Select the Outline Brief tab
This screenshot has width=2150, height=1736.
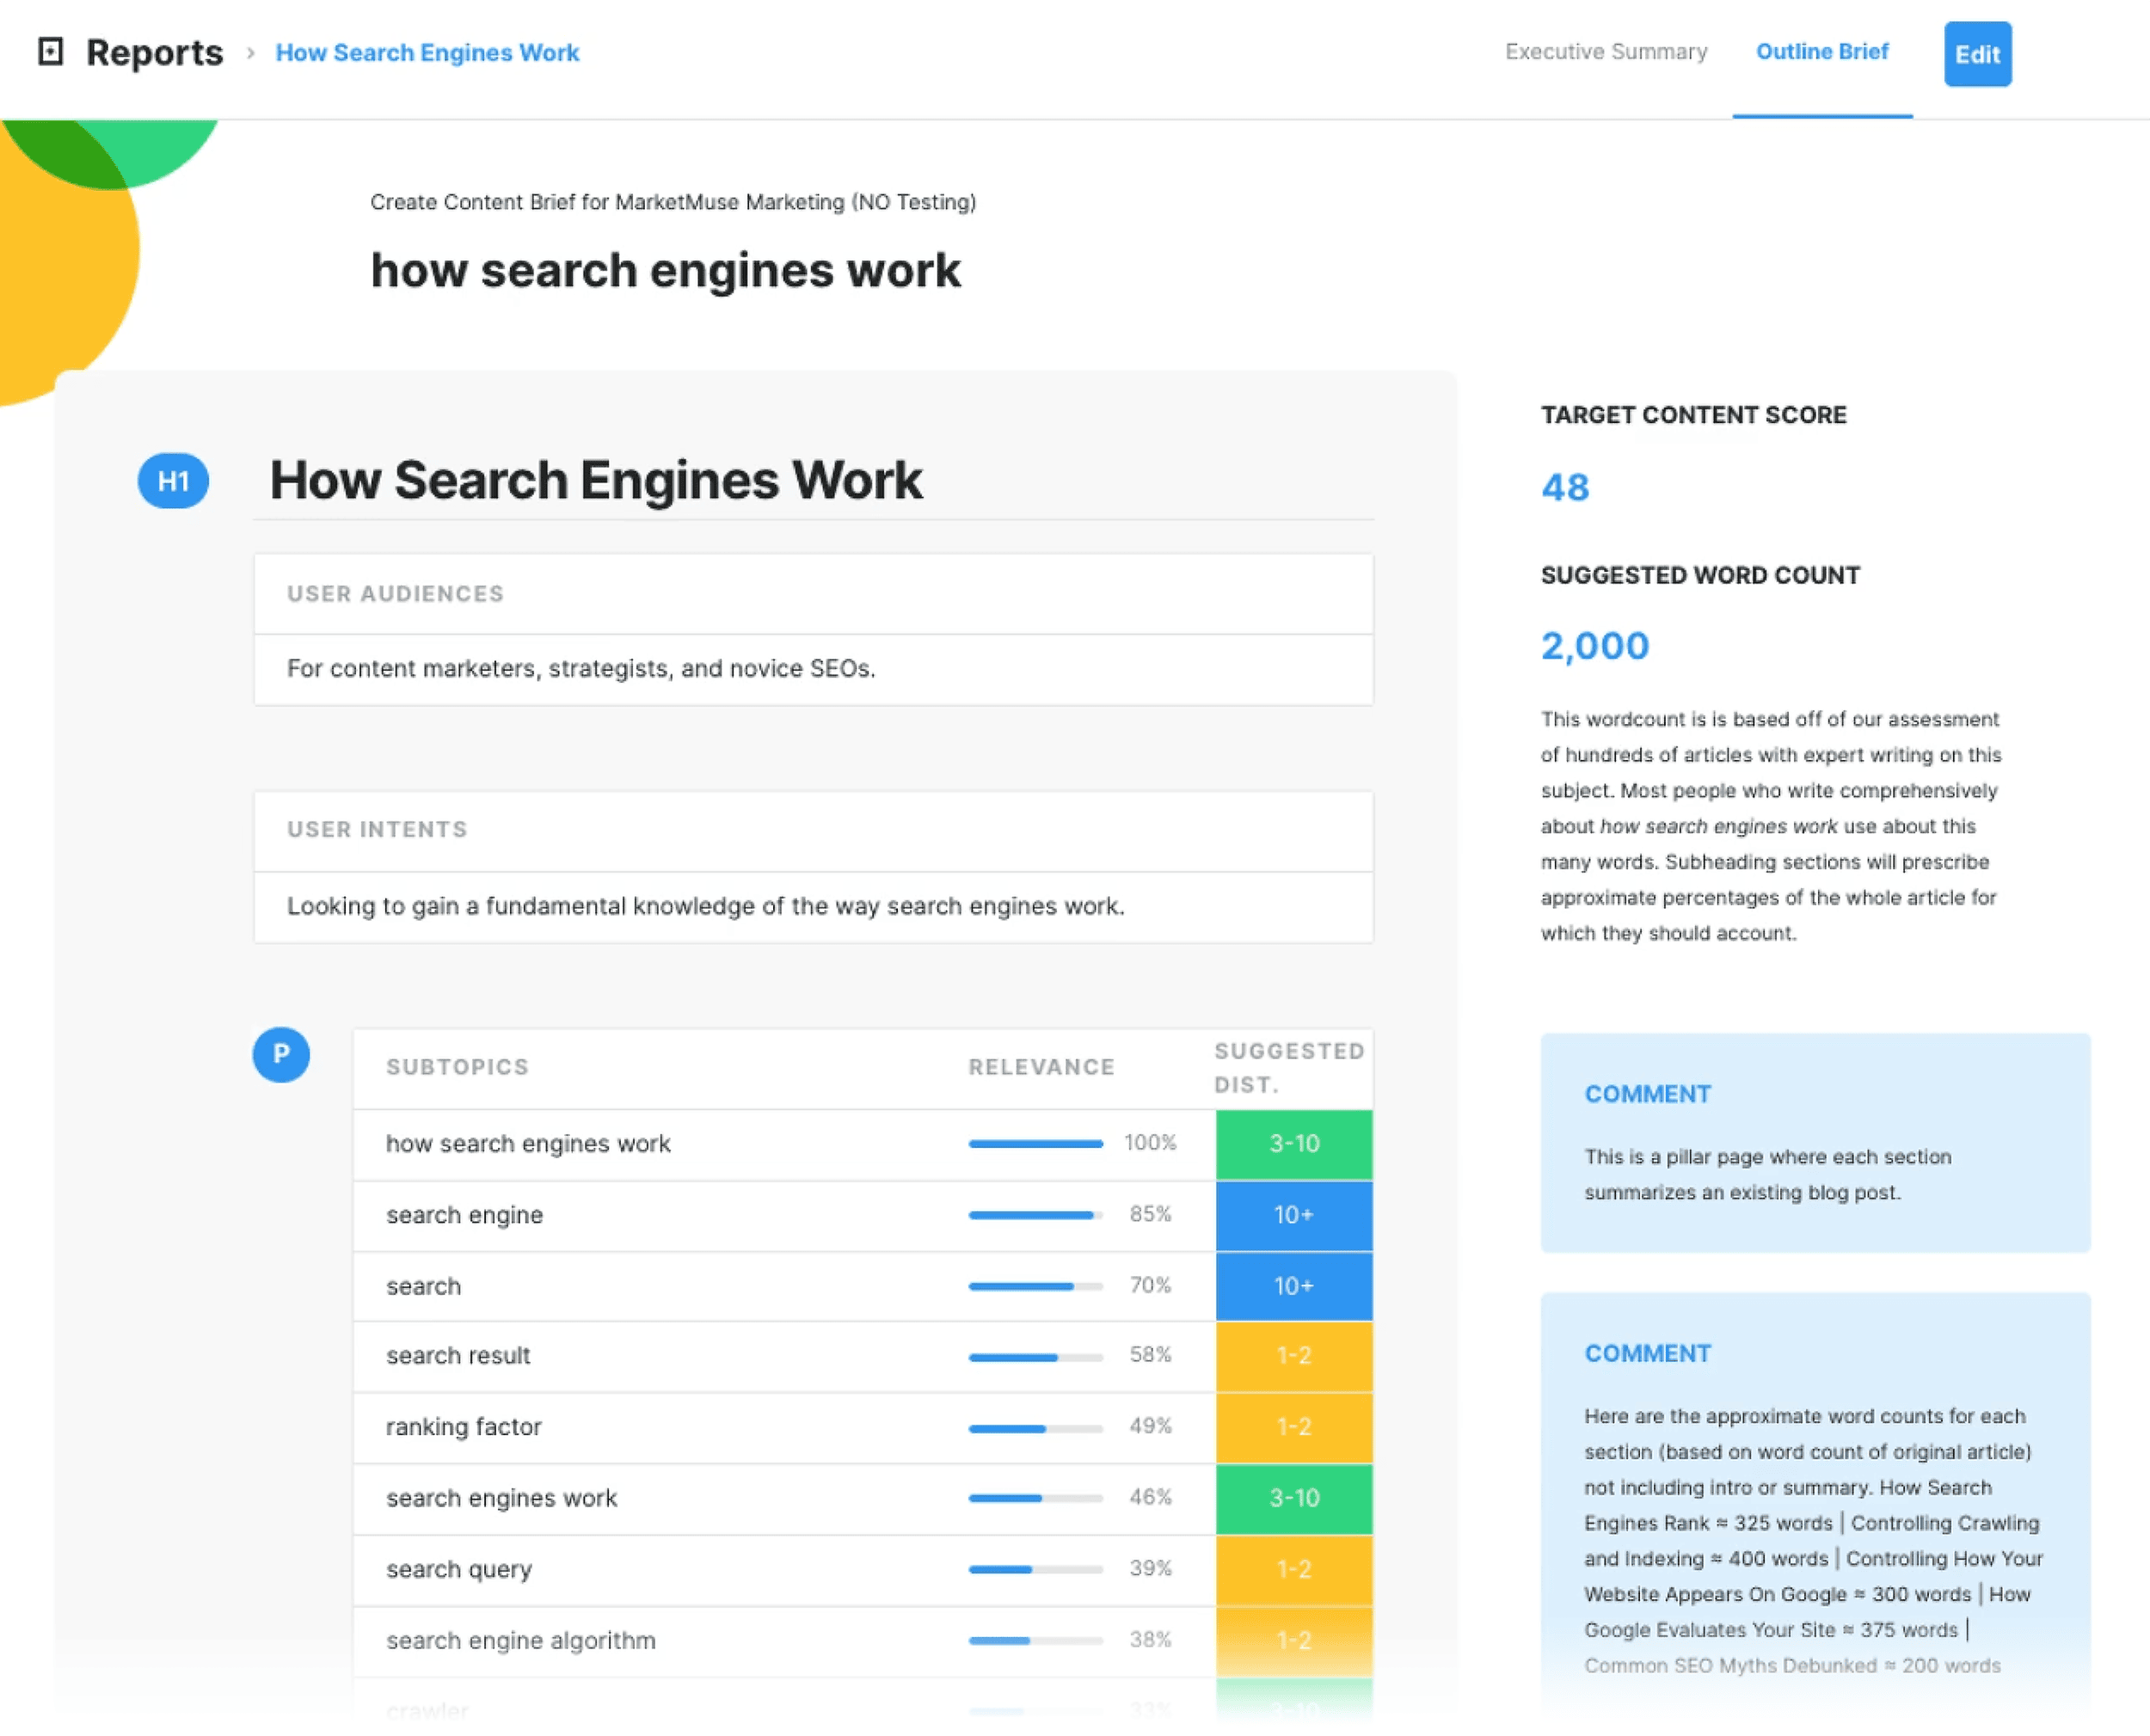[1821, 51]
